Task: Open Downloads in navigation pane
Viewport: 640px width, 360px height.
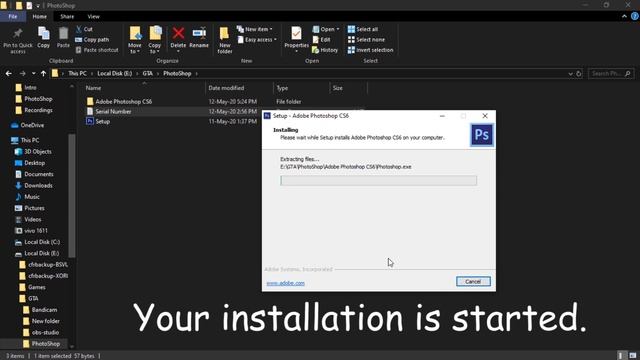Action: pyautogui.click(x=38, y=185)
